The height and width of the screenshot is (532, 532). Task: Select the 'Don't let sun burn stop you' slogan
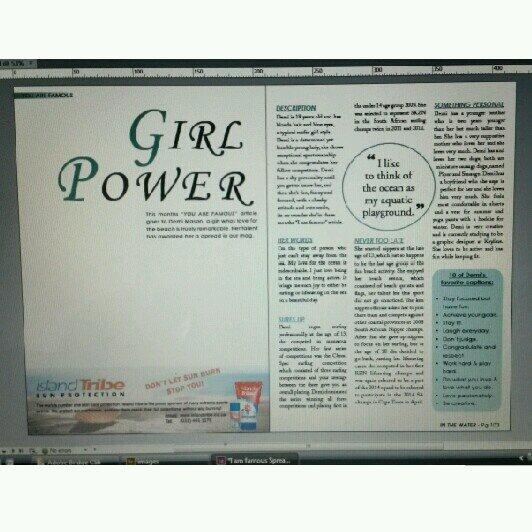click(x=183, y=381)
